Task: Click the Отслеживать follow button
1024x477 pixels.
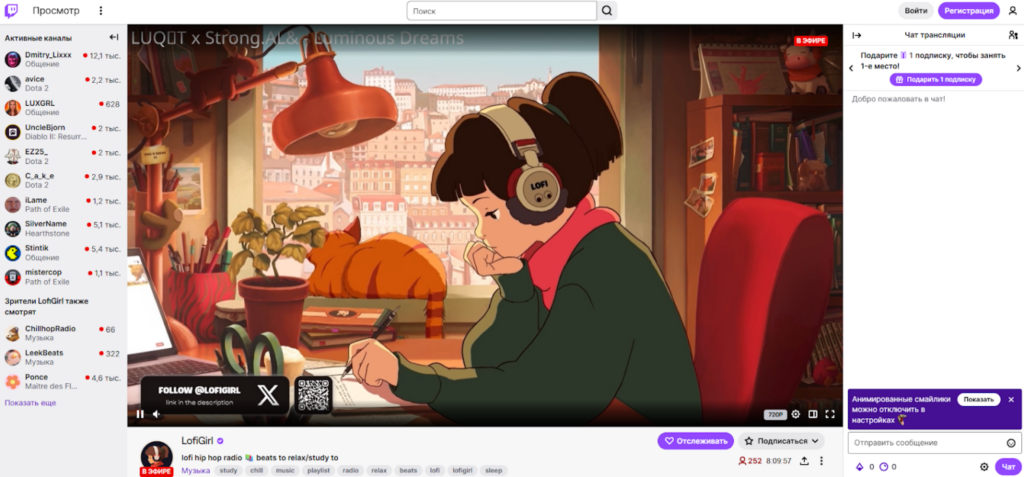Action: [x=696, y=441]
